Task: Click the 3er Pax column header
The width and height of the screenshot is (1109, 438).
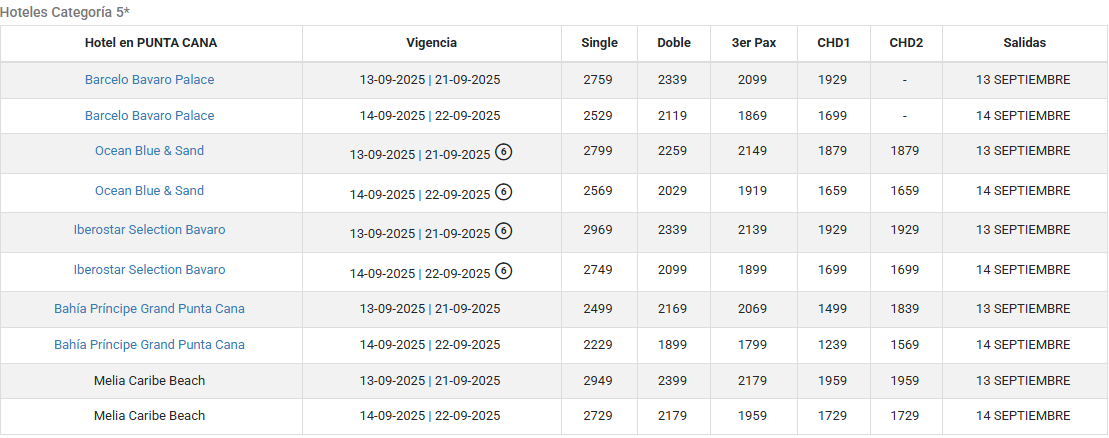Action: pyautogui.click(x=754, y=42)
